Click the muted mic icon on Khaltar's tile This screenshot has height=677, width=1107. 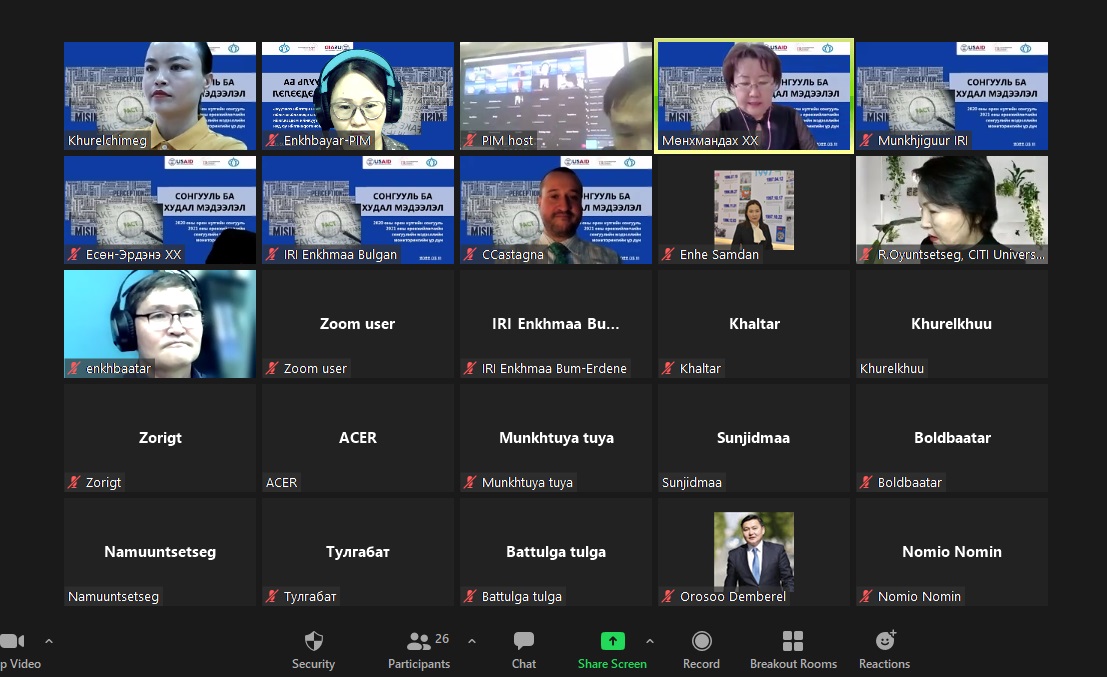click(x=667, y=369)
